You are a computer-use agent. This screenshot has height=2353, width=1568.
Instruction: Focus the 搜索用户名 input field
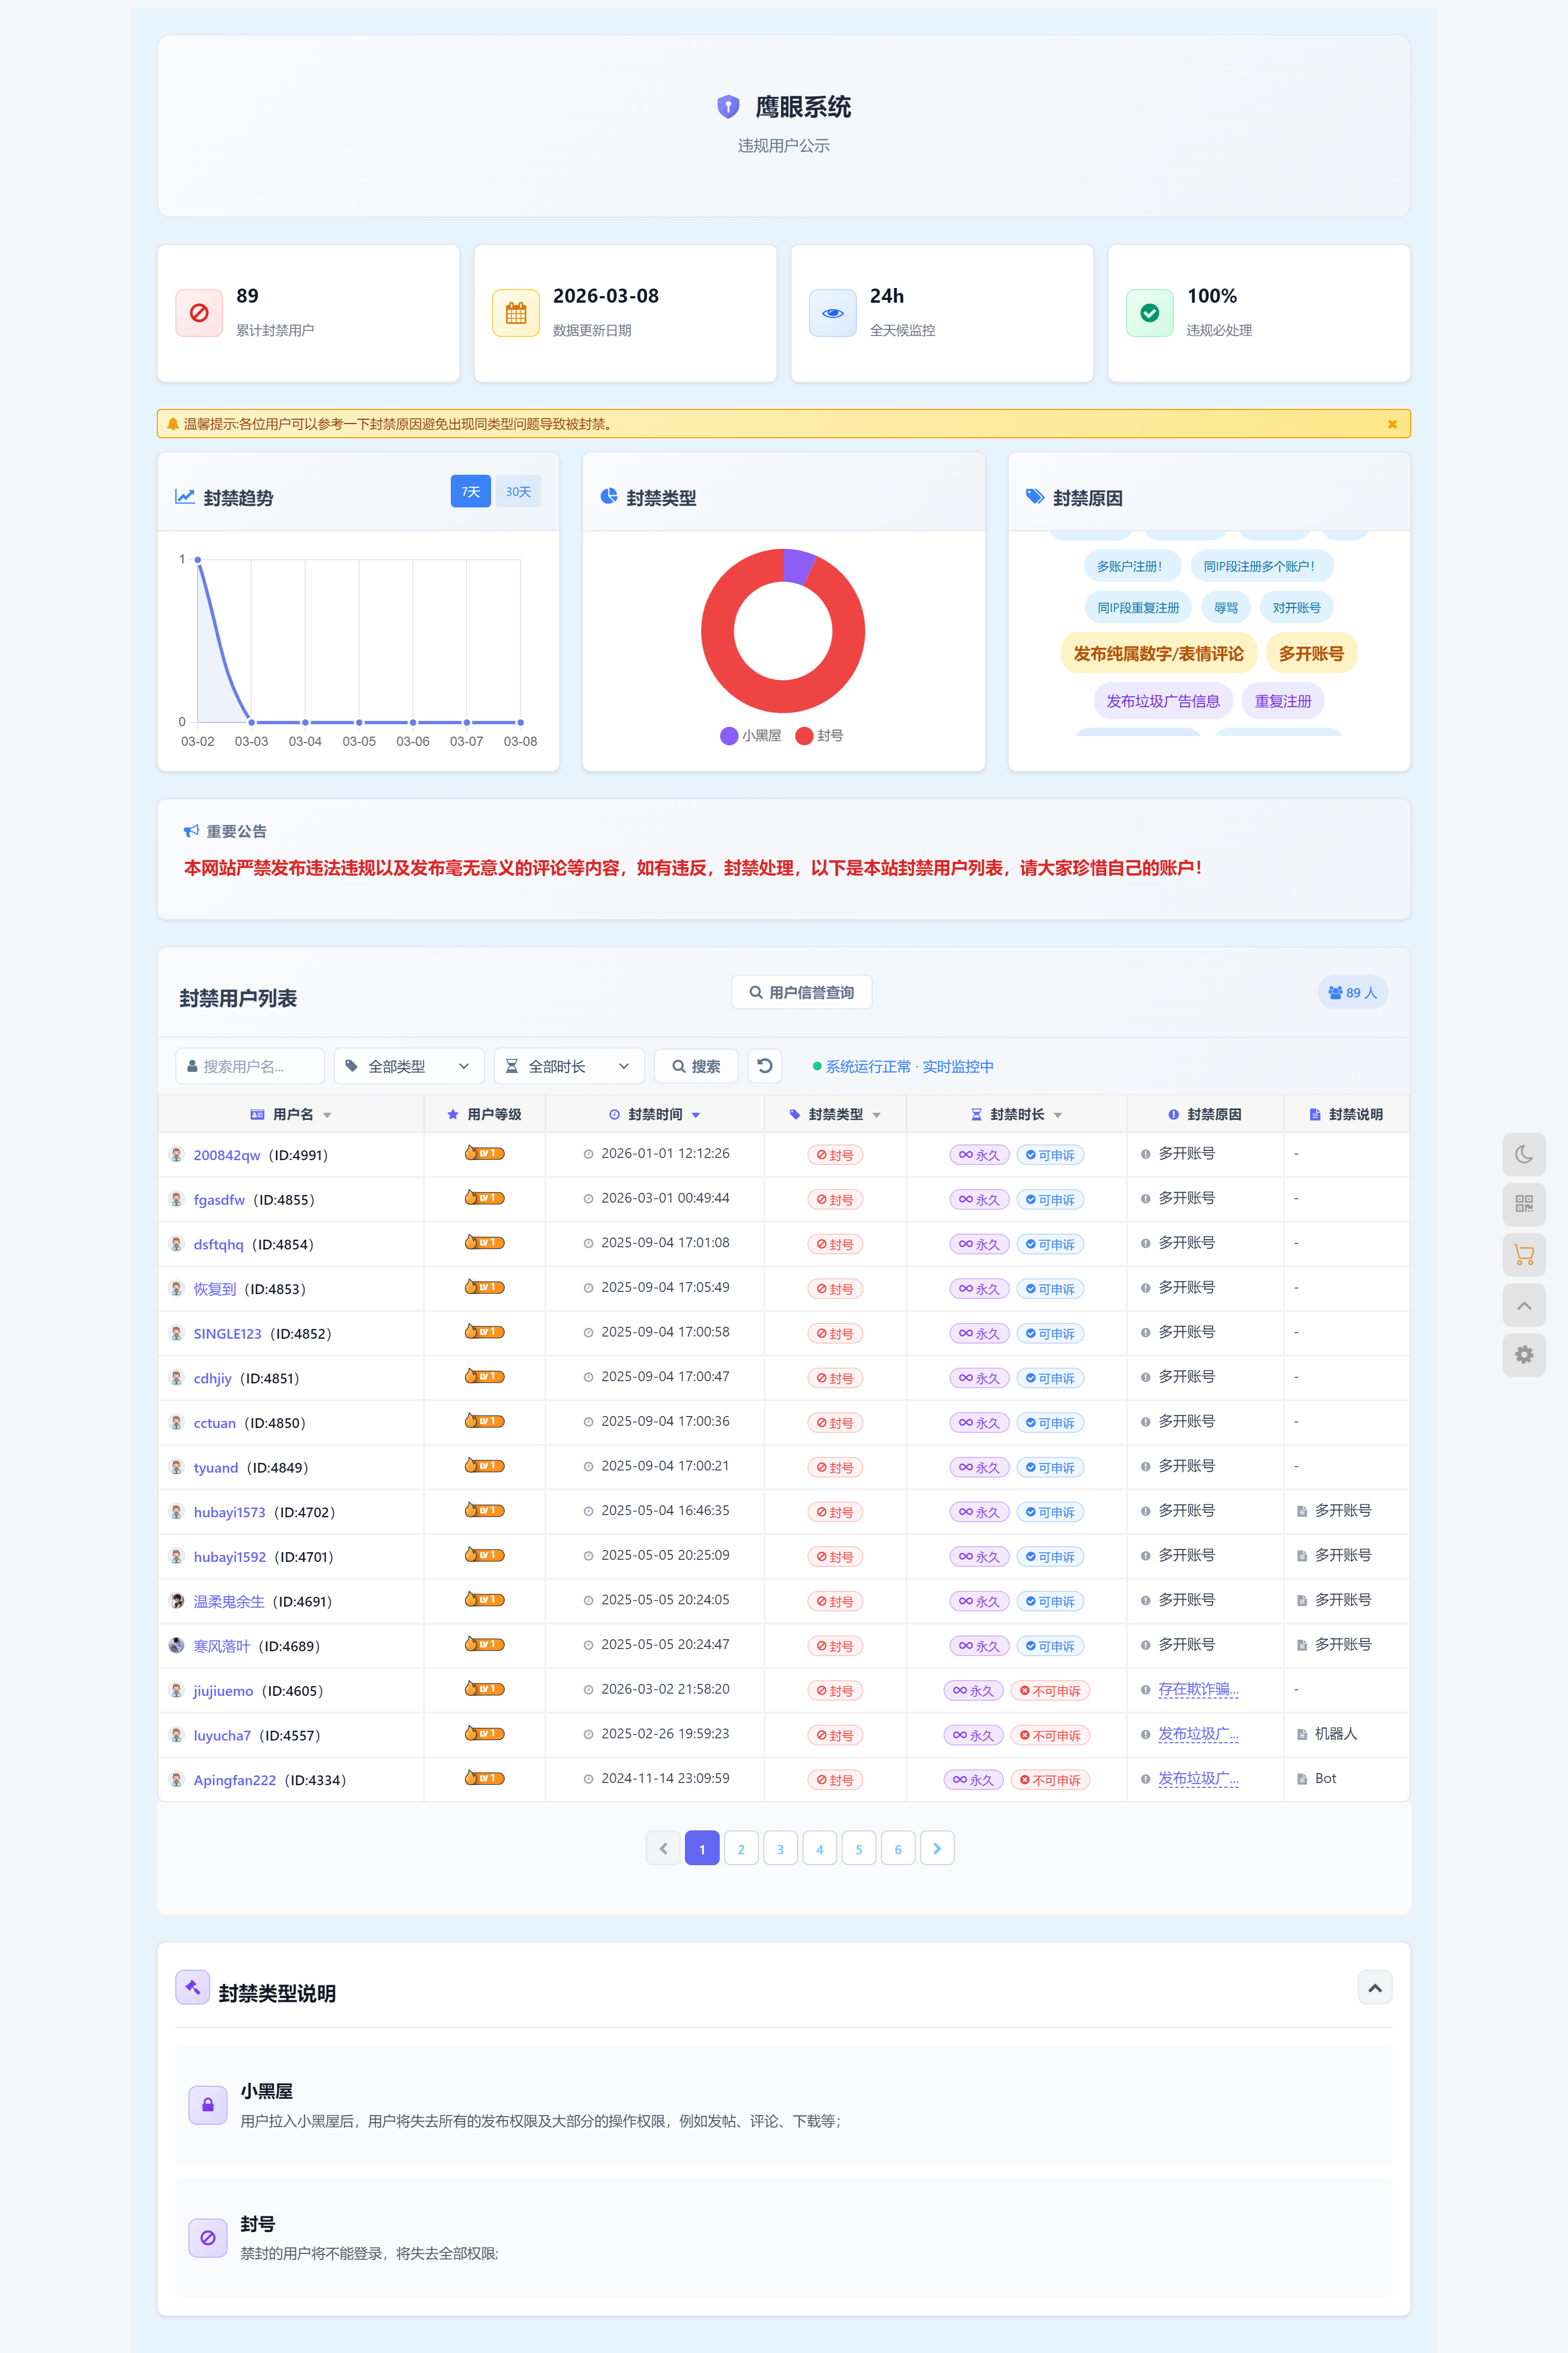pyautogui.click(x=250, y=1066)
